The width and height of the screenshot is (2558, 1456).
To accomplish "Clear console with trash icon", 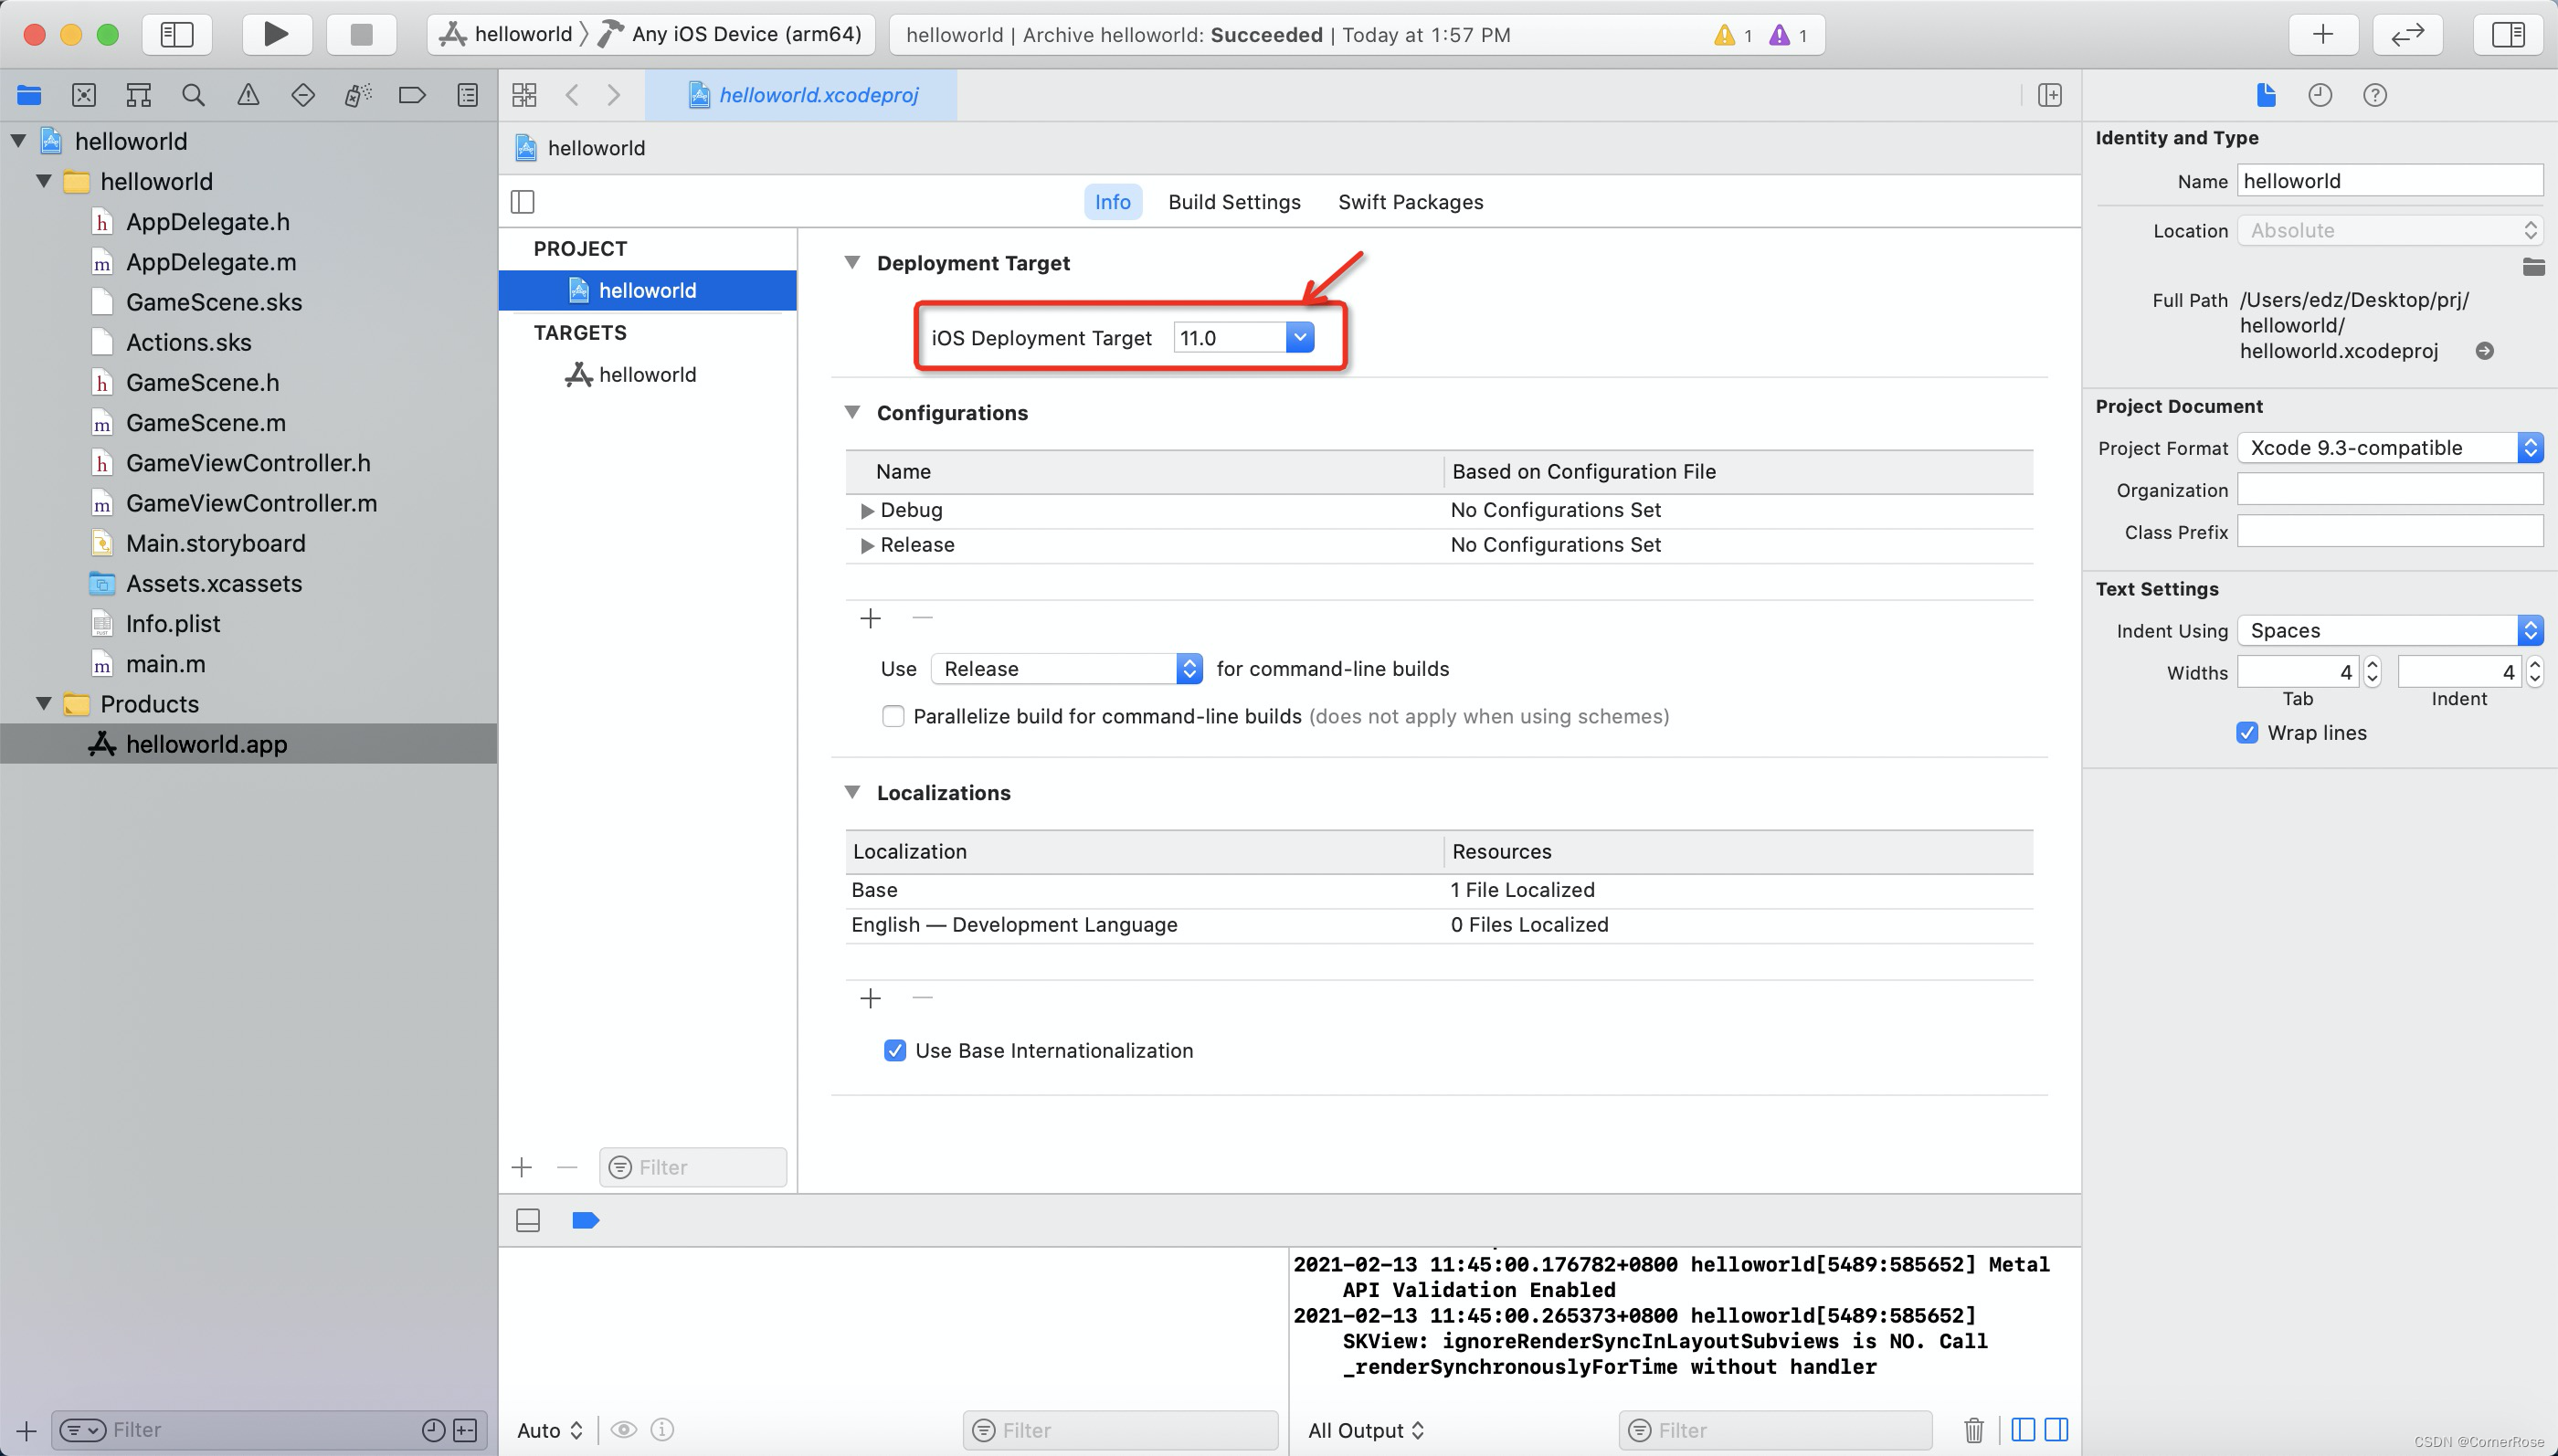I will click(x=1973, y=1430).
